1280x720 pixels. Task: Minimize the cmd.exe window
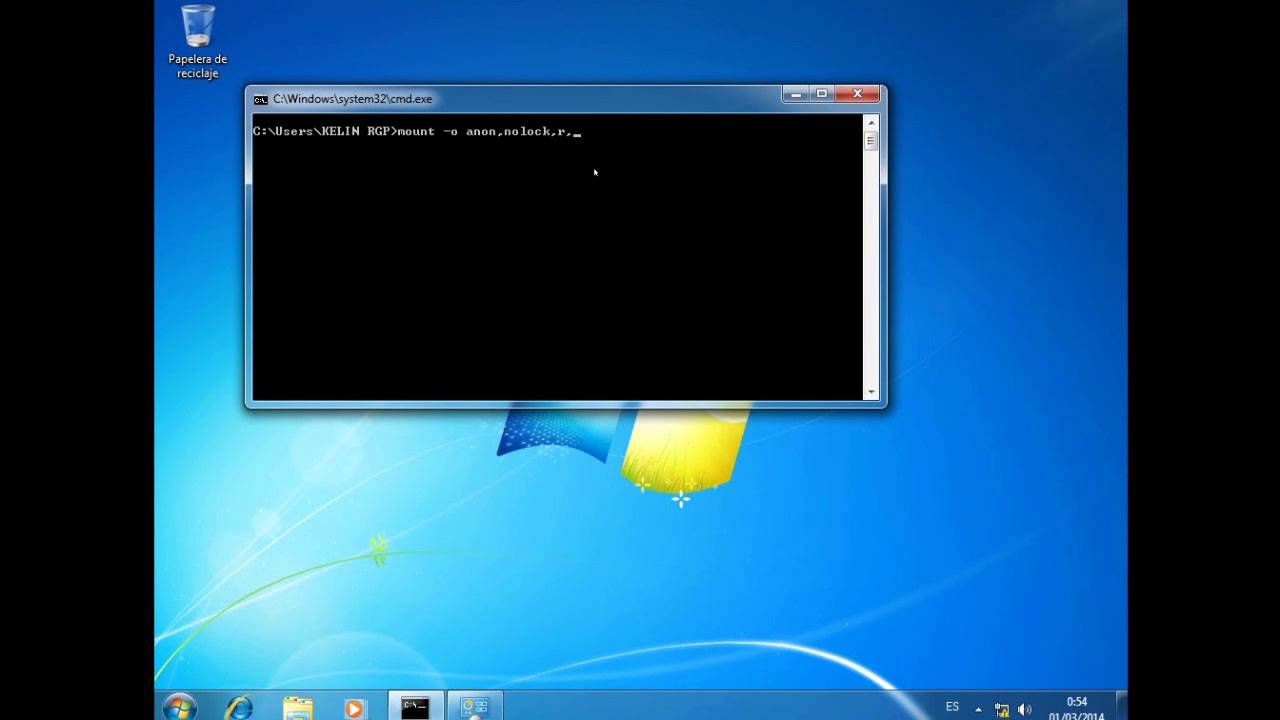coord(796,94)
